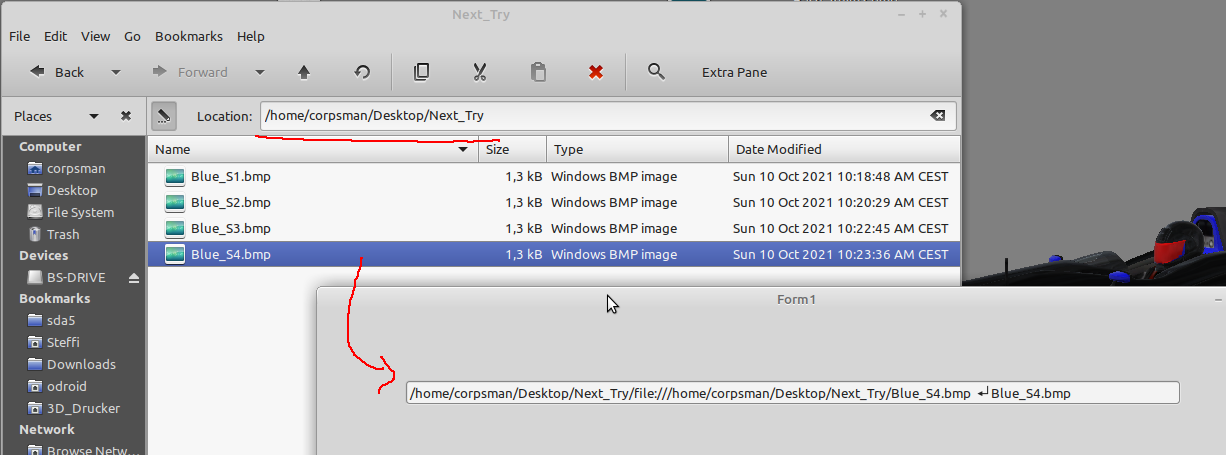Click the Back navigation button
Viewport: 1226px width, 455px height.
pyautogui.click(x=57, y=72)
